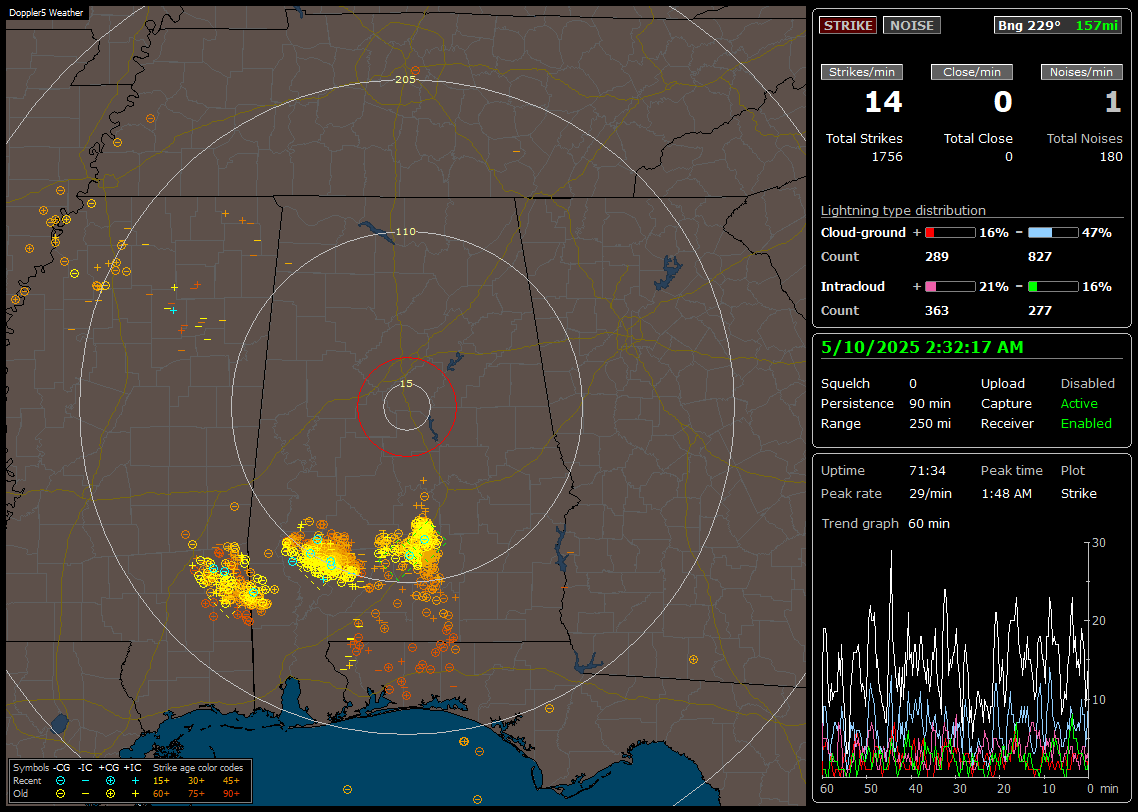The image size is (1138, 812).
Task: Click the 15+ strike age color code
Action: click(161, 781)
